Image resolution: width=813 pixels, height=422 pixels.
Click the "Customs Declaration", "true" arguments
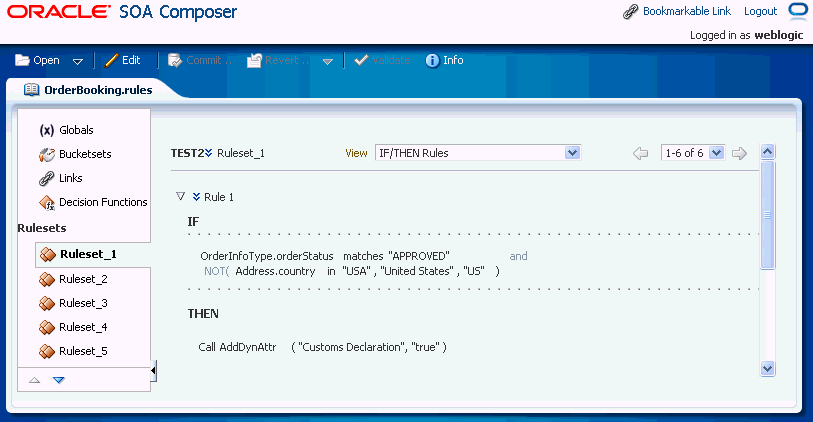click(369, 347)
